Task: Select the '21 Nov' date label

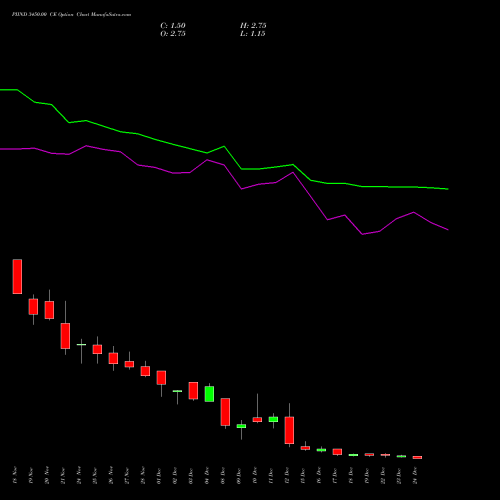Action: [63, 475]
